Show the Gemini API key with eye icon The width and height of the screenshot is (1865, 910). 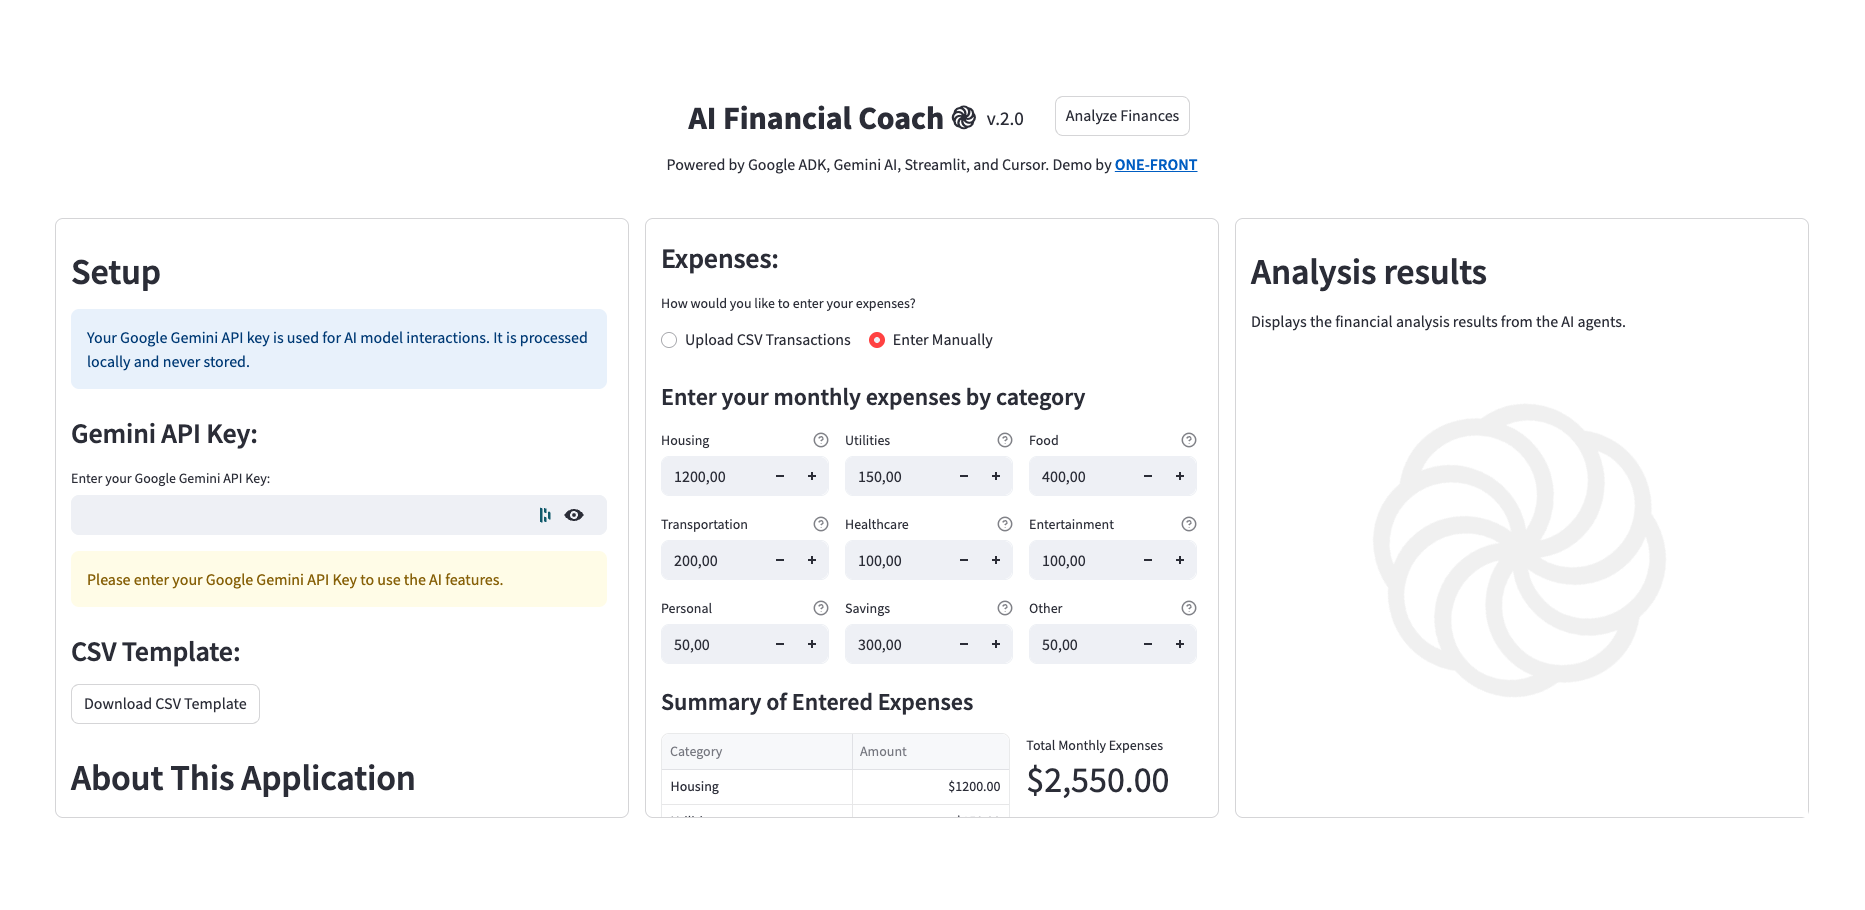click(574, 515)
